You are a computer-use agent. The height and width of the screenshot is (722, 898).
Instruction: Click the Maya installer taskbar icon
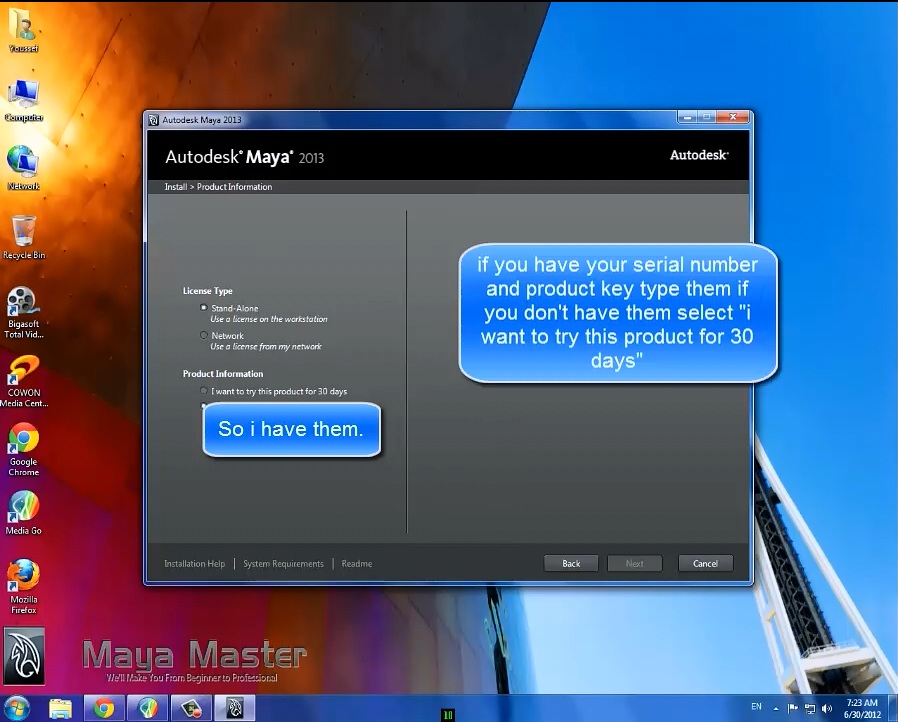[234, 708]
